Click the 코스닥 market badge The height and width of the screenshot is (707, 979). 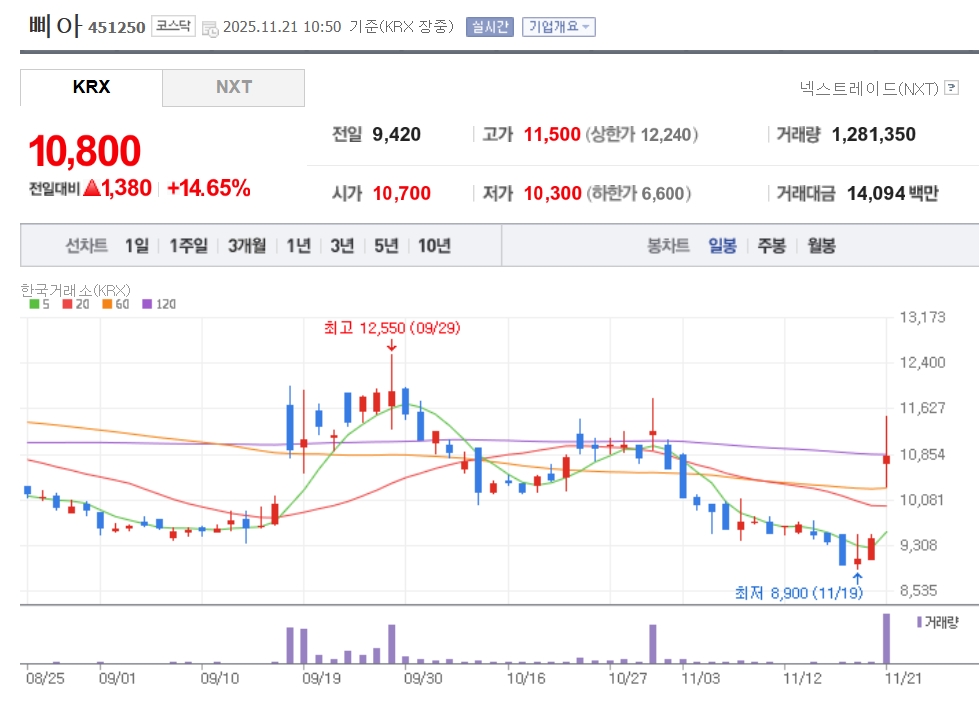(x=173, y=26)
